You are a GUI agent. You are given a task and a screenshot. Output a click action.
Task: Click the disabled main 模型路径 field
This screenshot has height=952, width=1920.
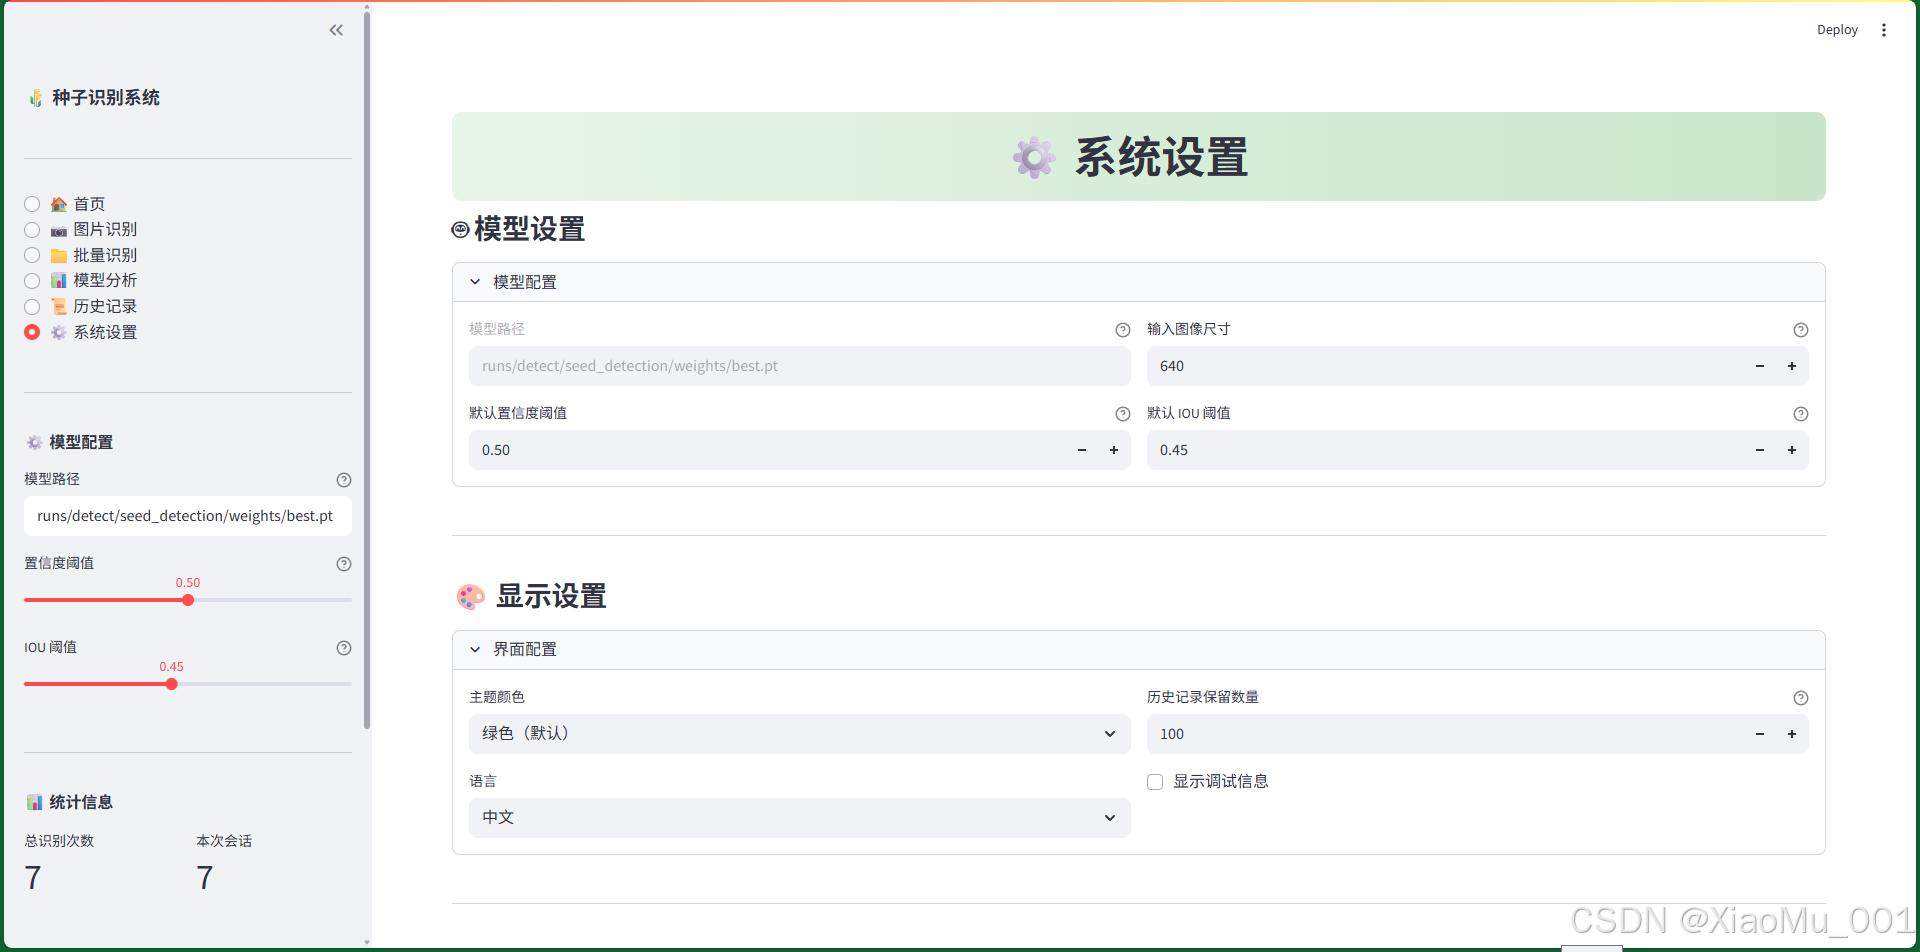pos(800,366)
